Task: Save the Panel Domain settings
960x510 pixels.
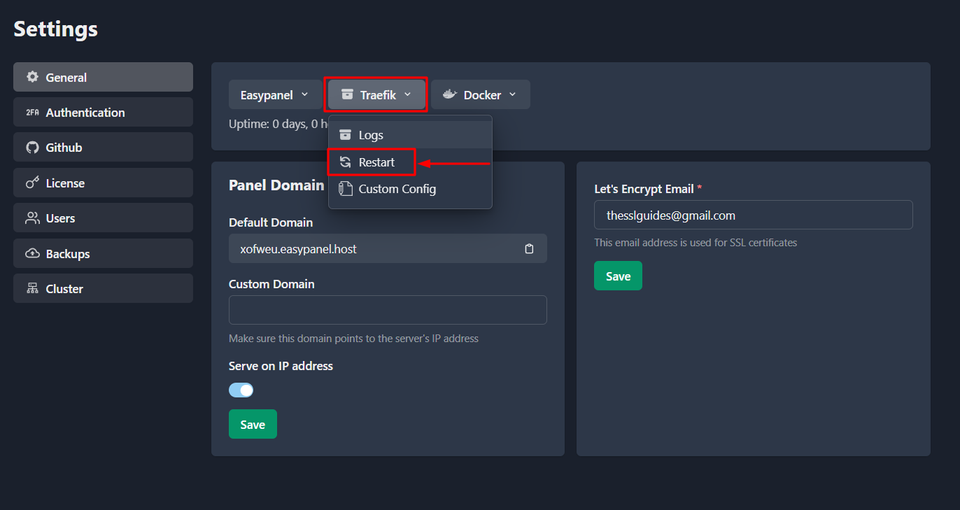Action: tap(253, 424)
